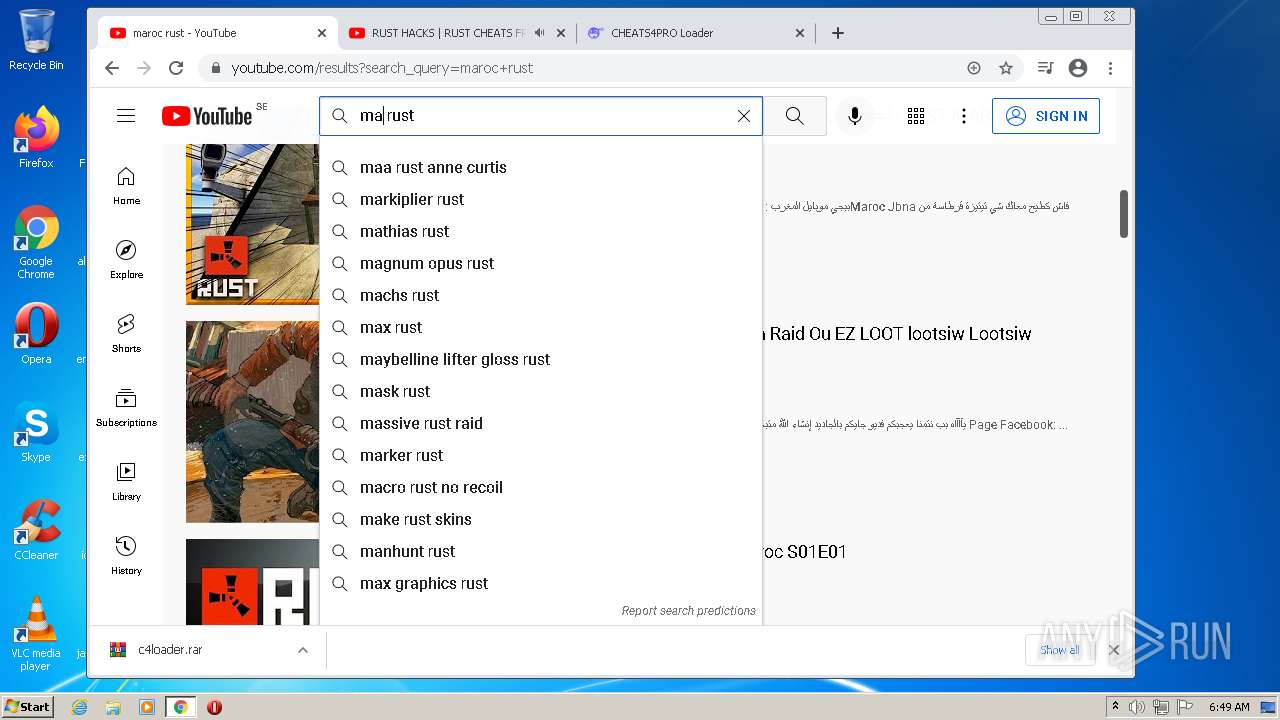
Task: Close the 'maroc rust - YouTube' tab
Action: click(x=322, y=33)
